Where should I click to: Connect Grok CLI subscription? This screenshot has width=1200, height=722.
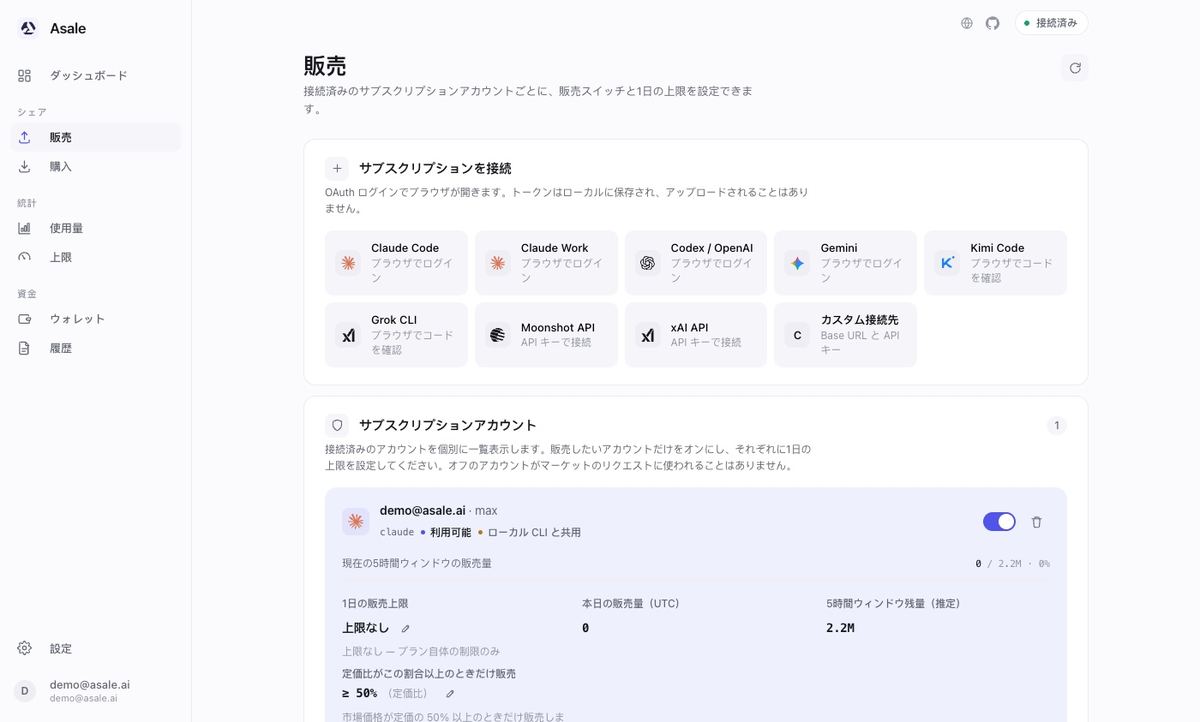tap(396, 335)
